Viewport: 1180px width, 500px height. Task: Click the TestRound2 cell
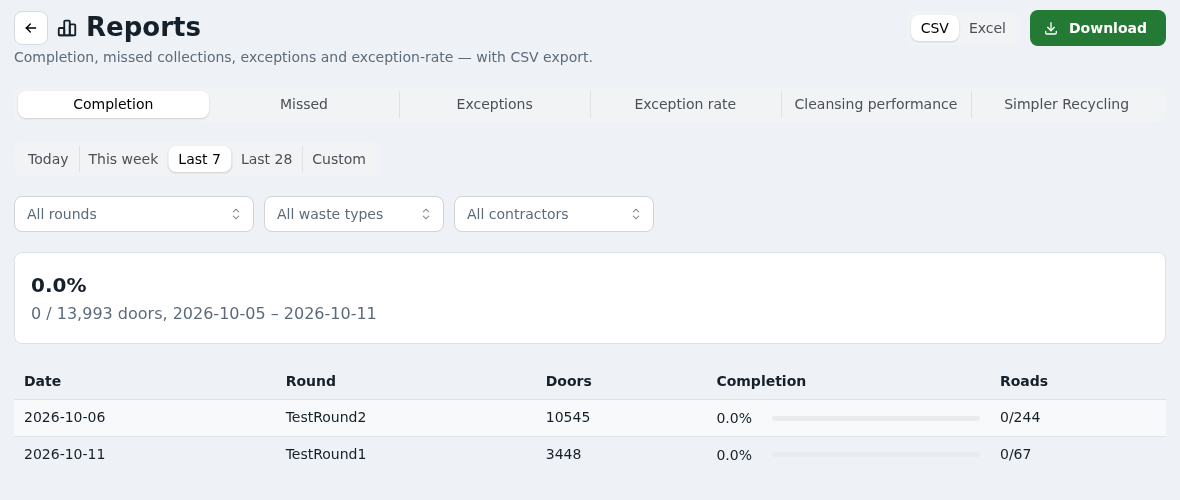tap(326, 418)
